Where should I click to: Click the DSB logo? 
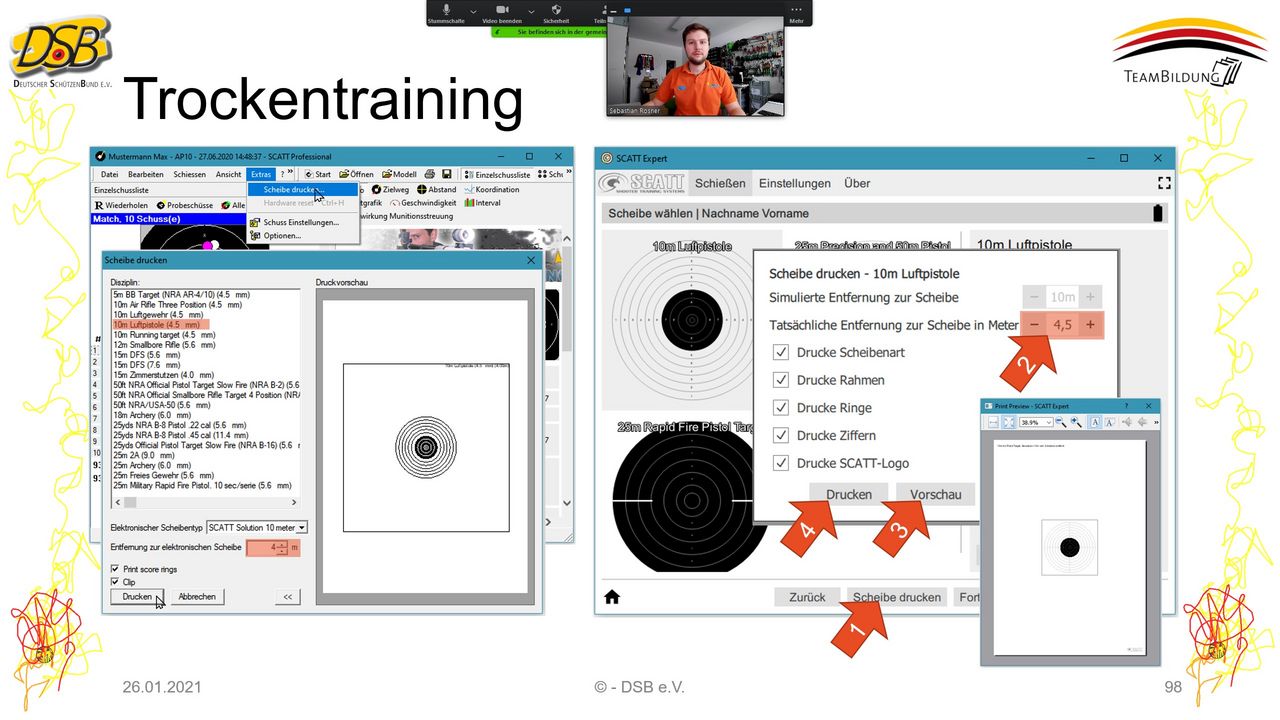tap(62, 52)
